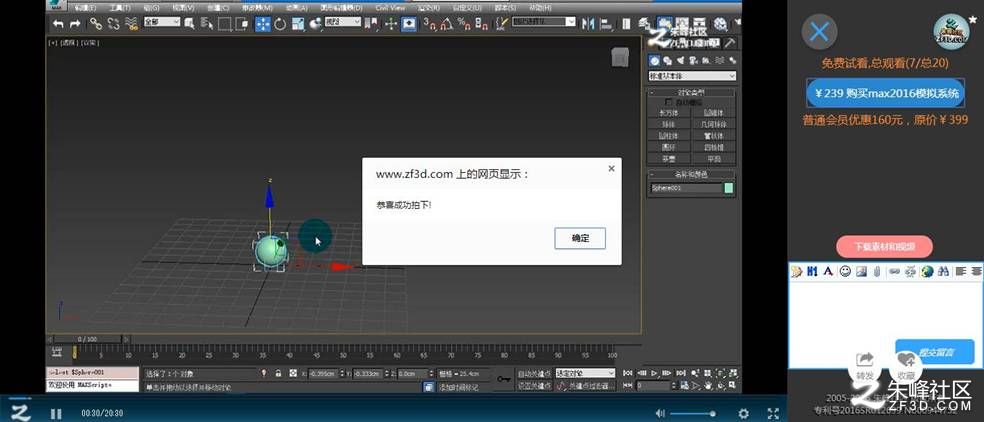Select the Shapes category icon in Create panel

[x=668, y=60]
